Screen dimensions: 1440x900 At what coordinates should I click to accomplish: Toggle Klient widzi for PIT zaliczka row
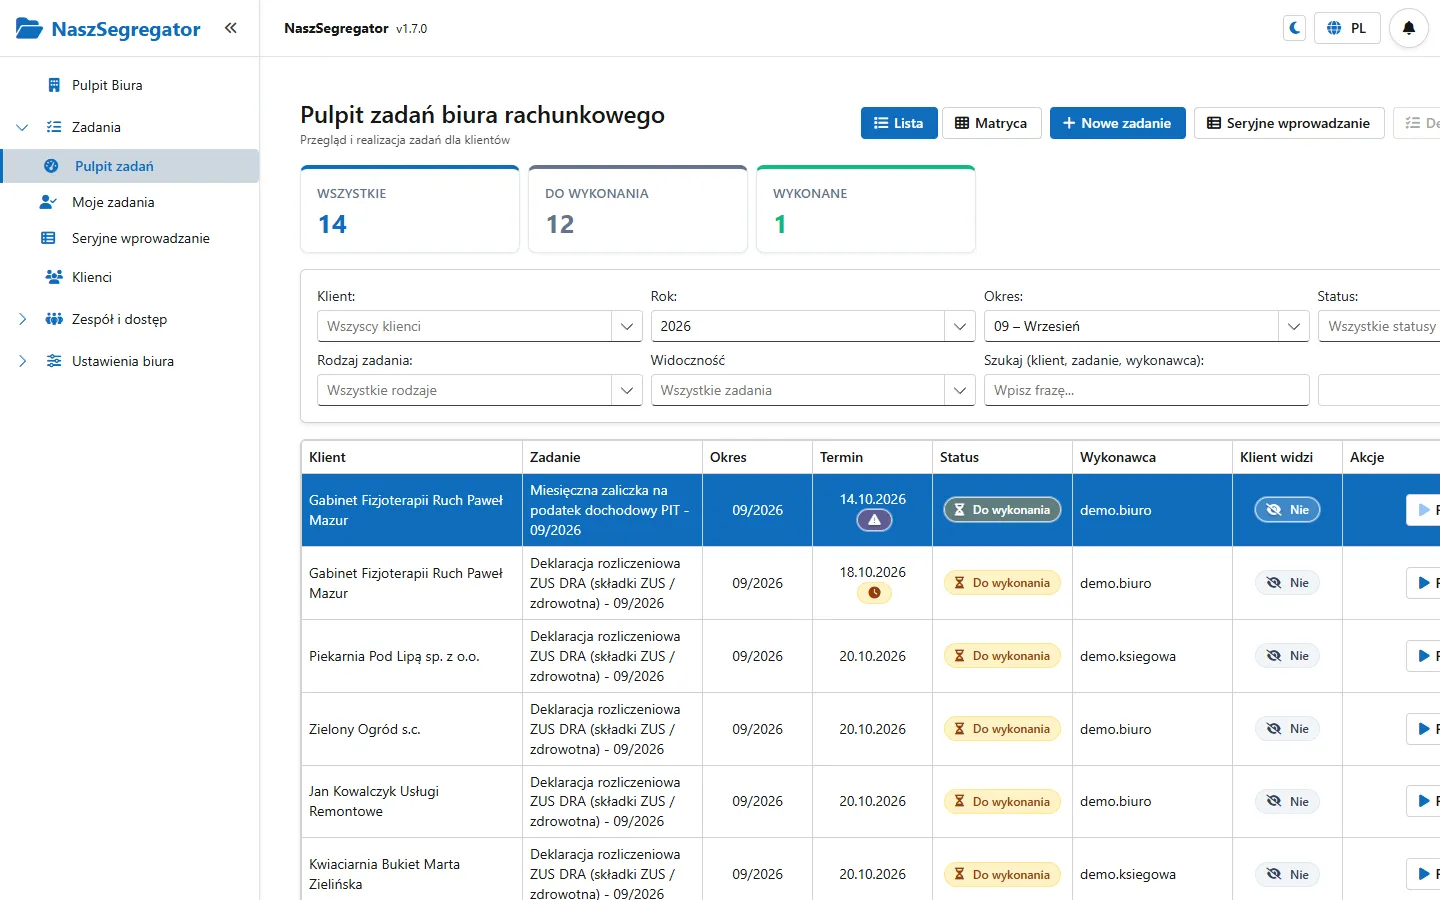tap(1288, 510)
